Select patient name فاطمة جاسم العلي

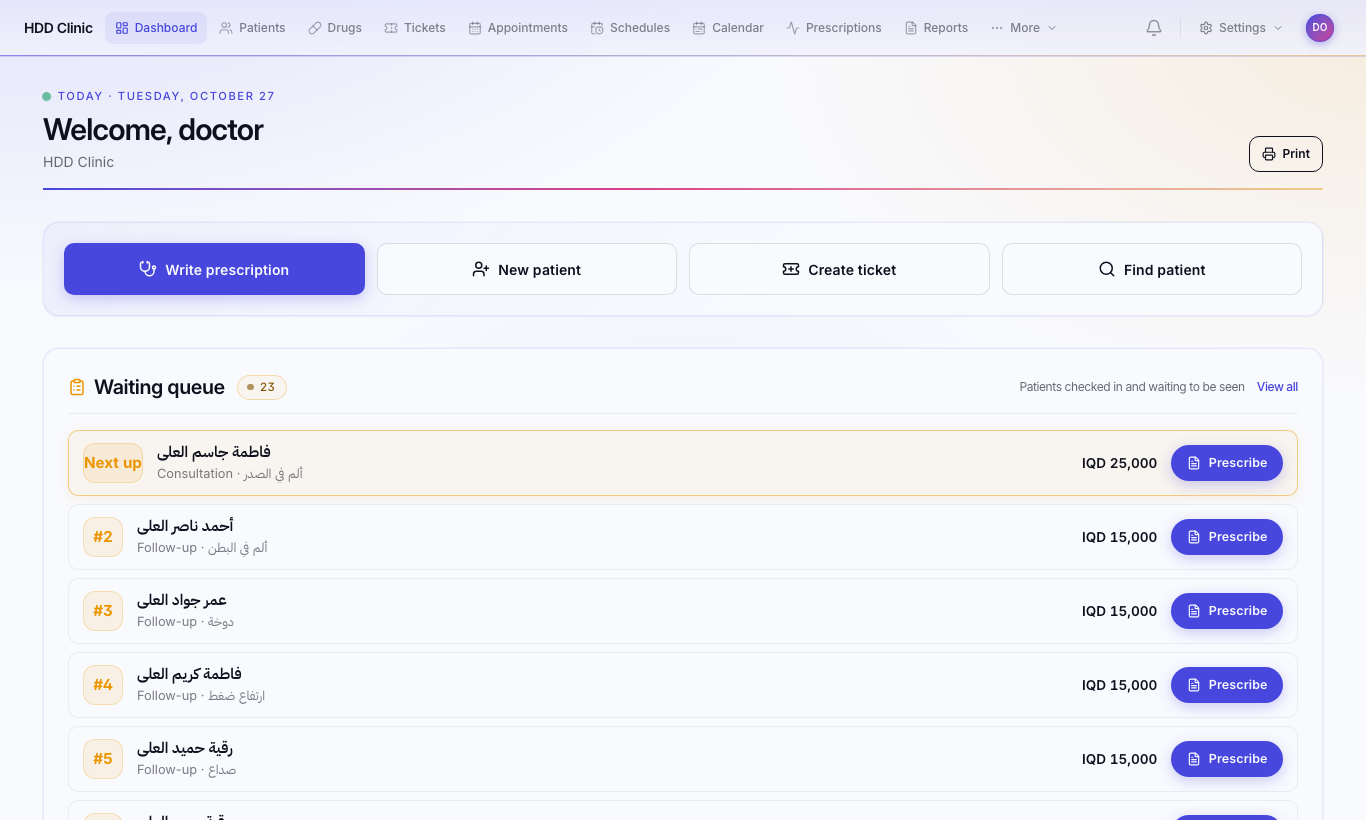pyautogui.click(x=214, y=452)
